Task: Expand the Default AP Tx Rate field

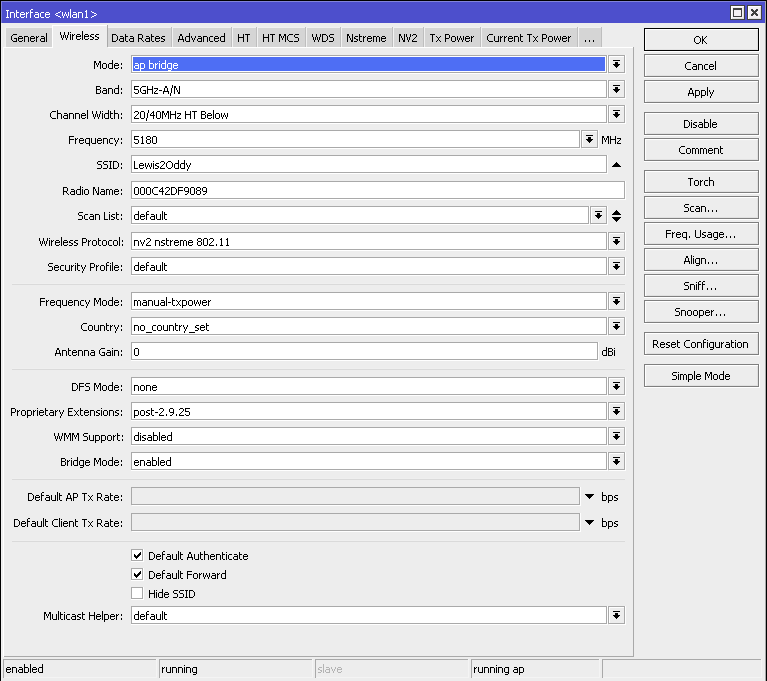Action: (589, 497)
